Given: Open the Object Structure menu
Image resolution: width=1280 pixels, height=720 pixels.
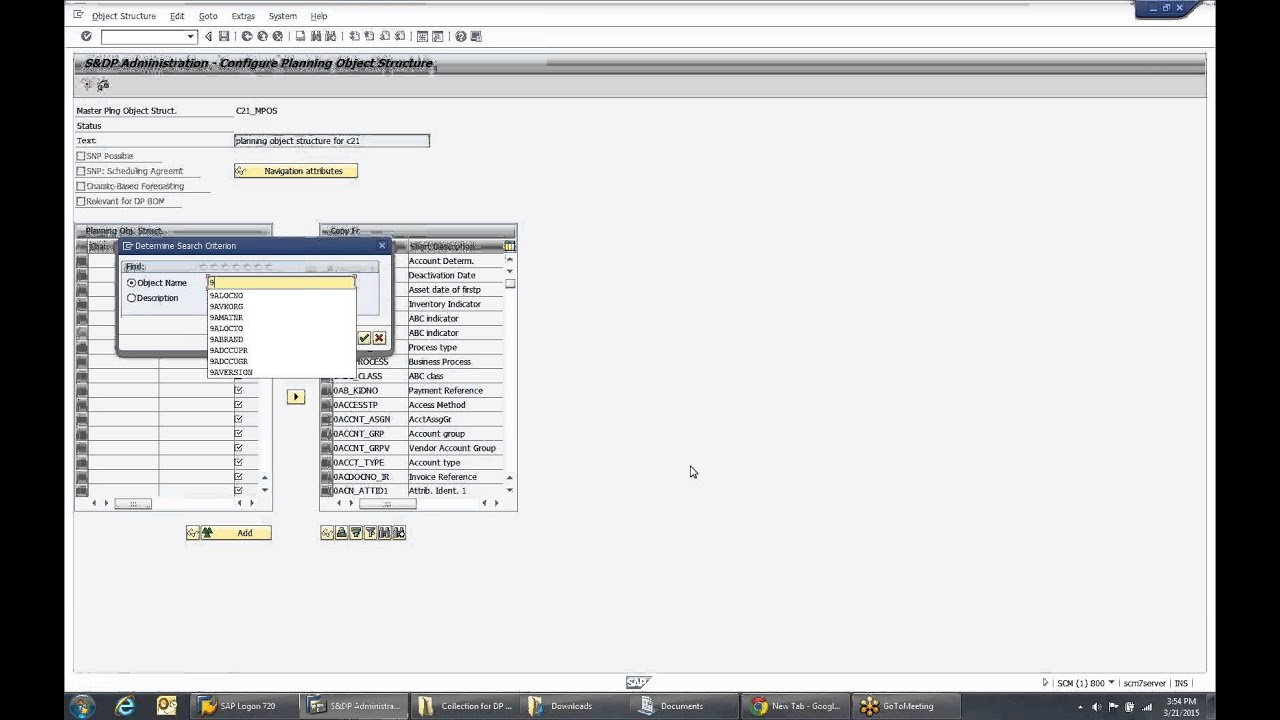Looking at the screenshot, I should click(x=123, y=16).
